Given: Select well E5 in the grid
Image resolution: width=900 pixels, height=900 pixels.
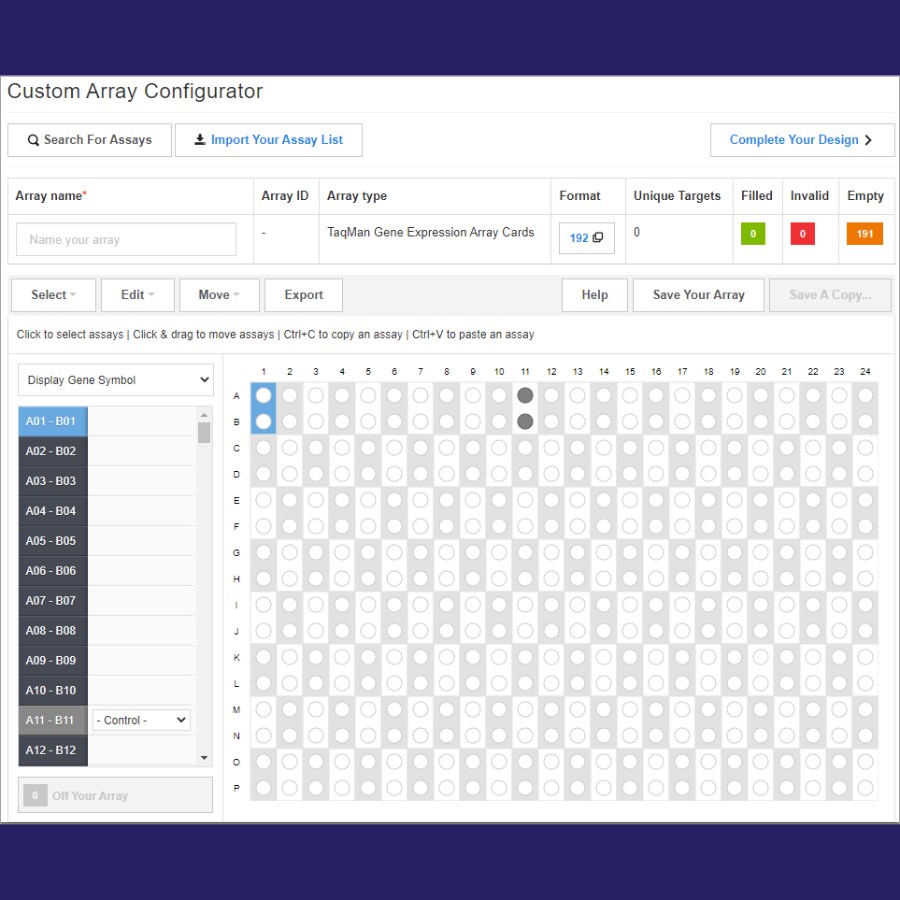Looking at the screenshot, I should pos(368,500).
